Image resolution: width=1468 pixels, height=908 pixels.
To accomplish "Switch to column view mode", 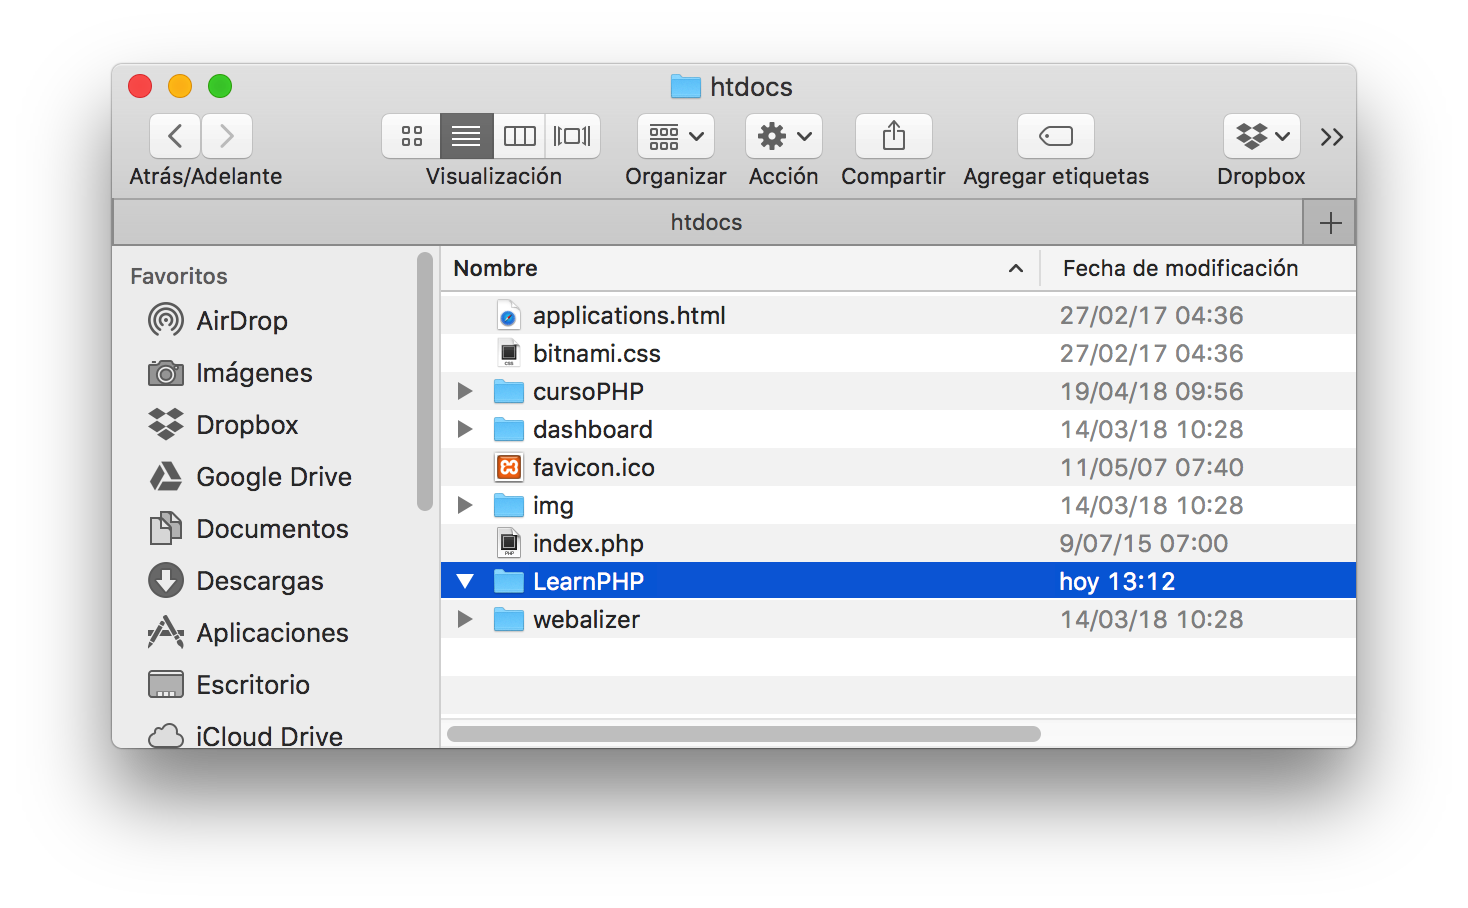I will point(519,136).
